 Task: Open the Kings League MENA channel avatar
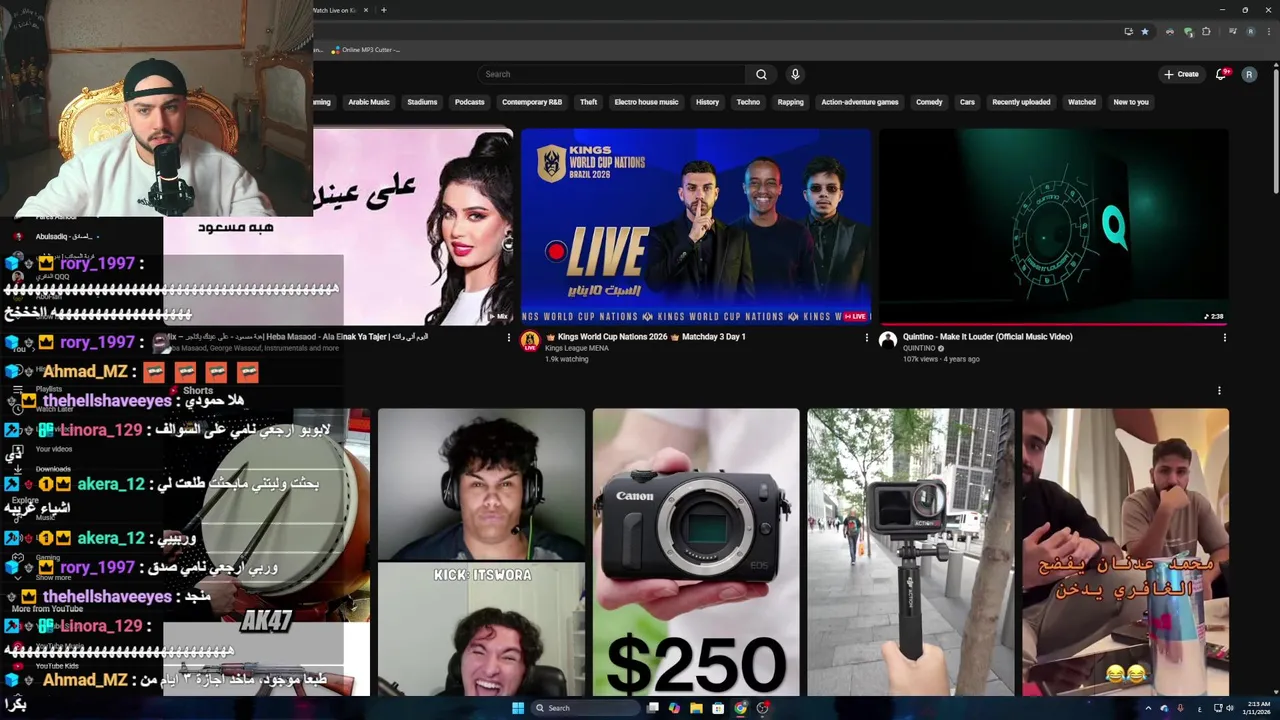coord(530,341)
